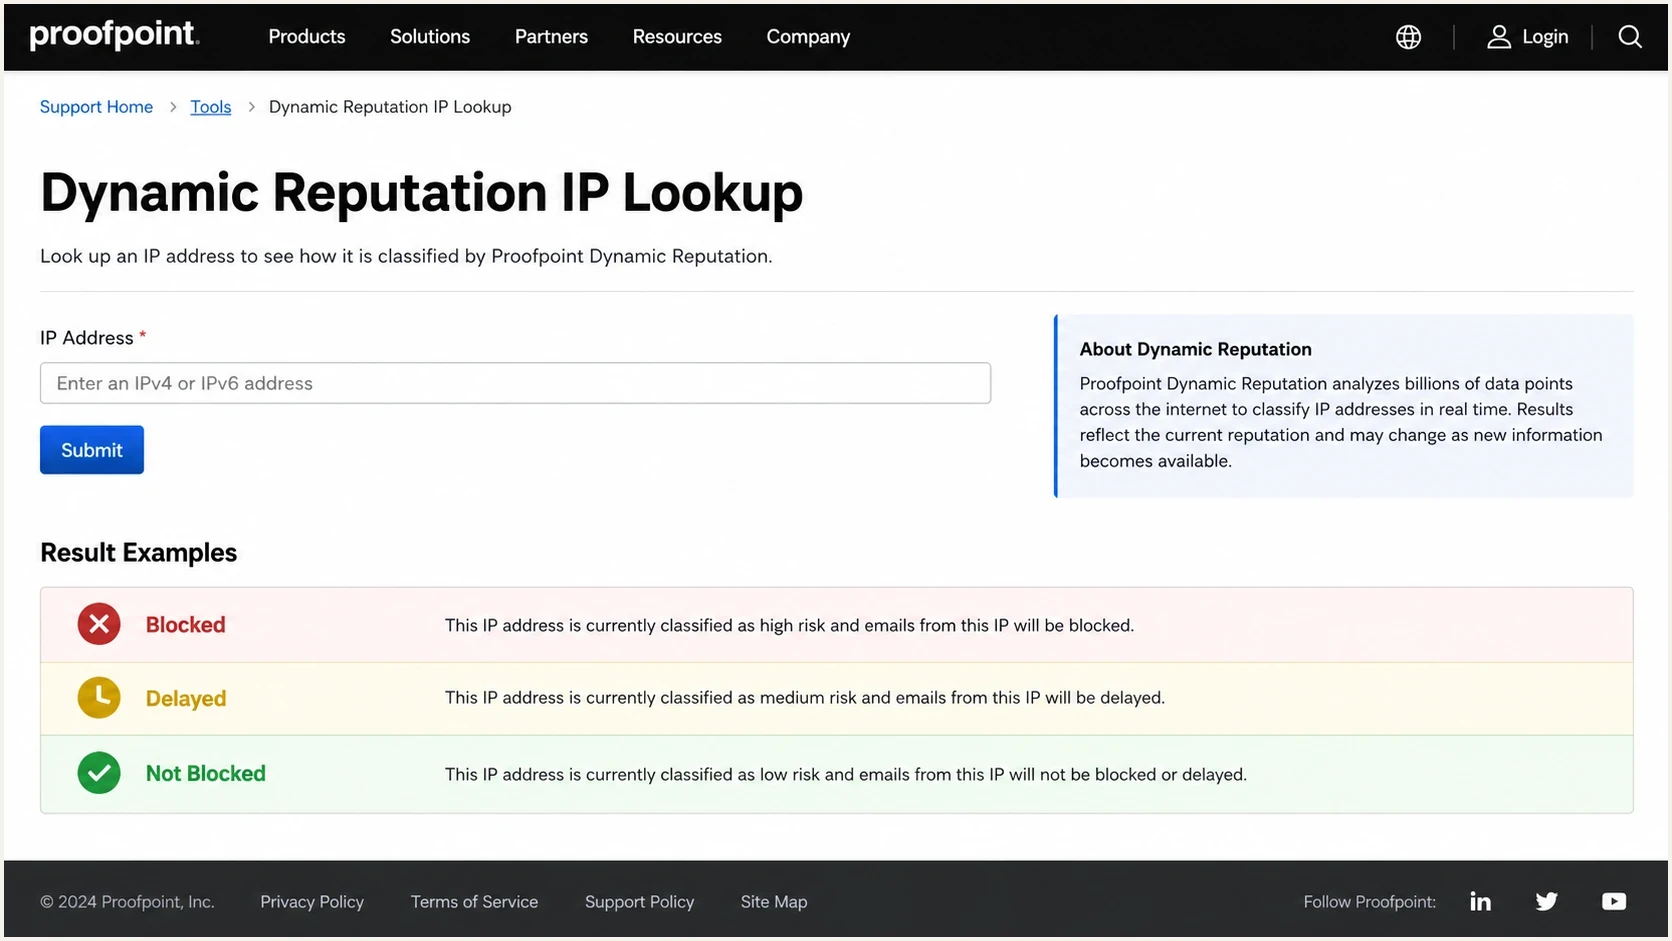Screen dimensions: 1672x941
Task: Click the Delayed result label
Action: point(186,699)
